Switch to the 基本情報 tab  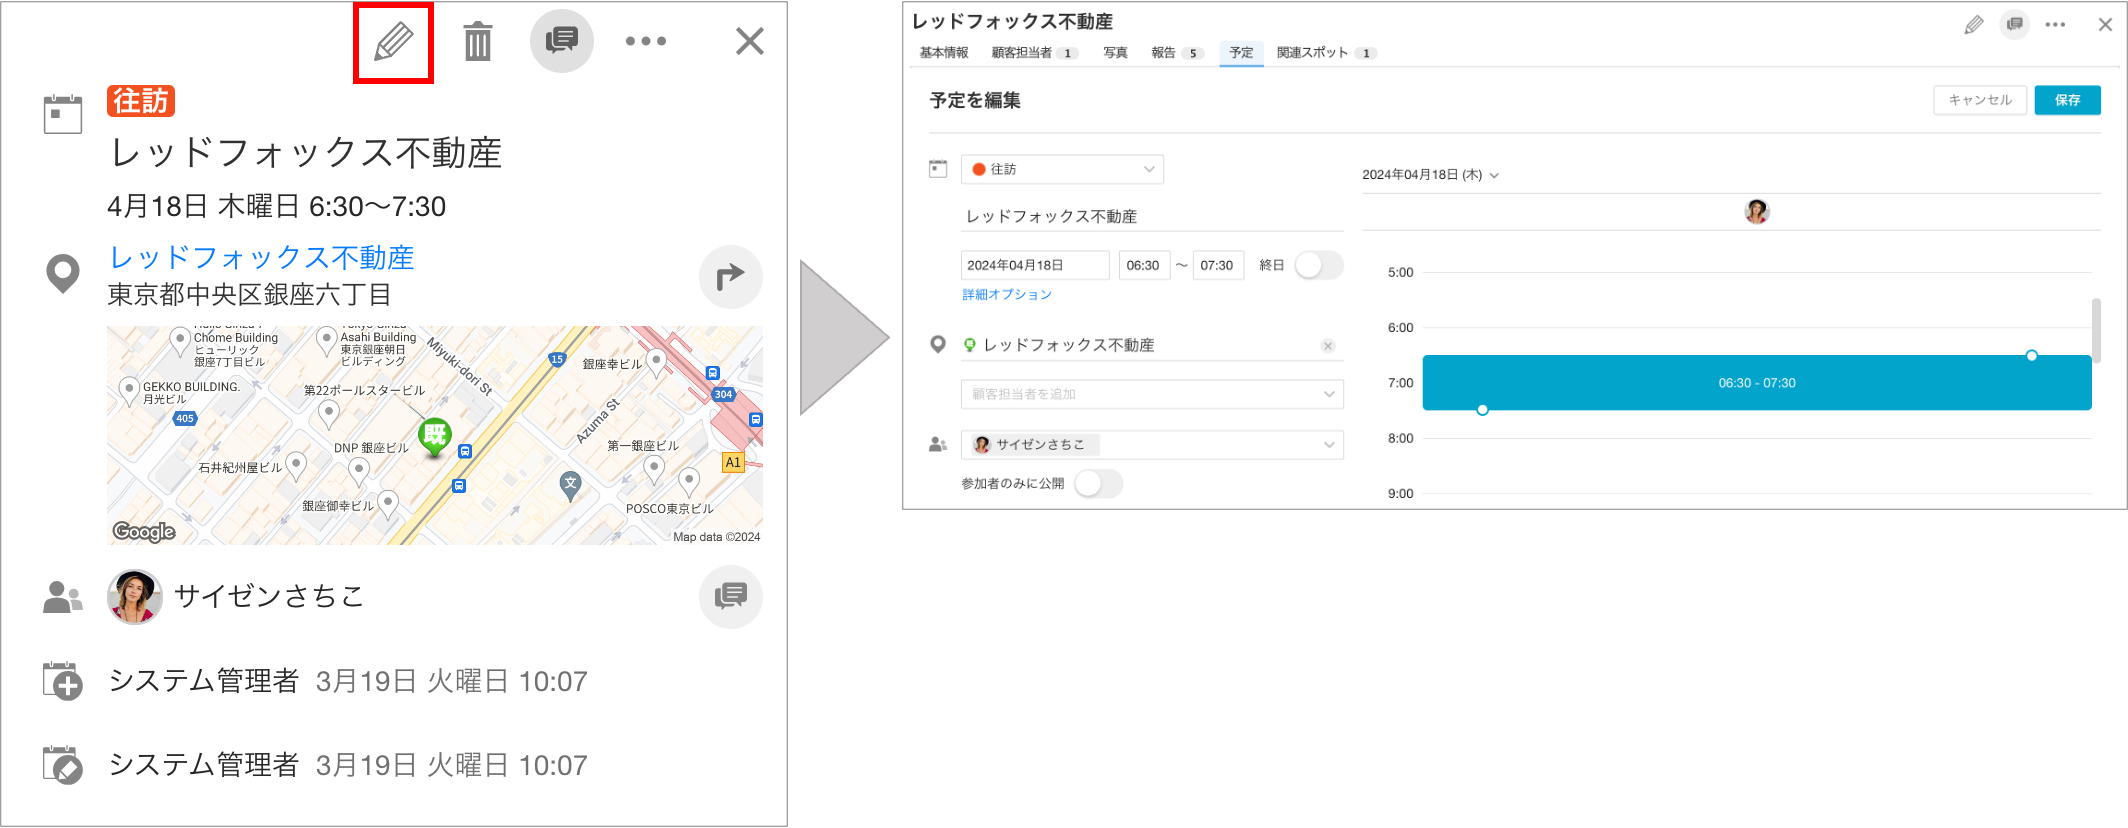click(944, 53)
